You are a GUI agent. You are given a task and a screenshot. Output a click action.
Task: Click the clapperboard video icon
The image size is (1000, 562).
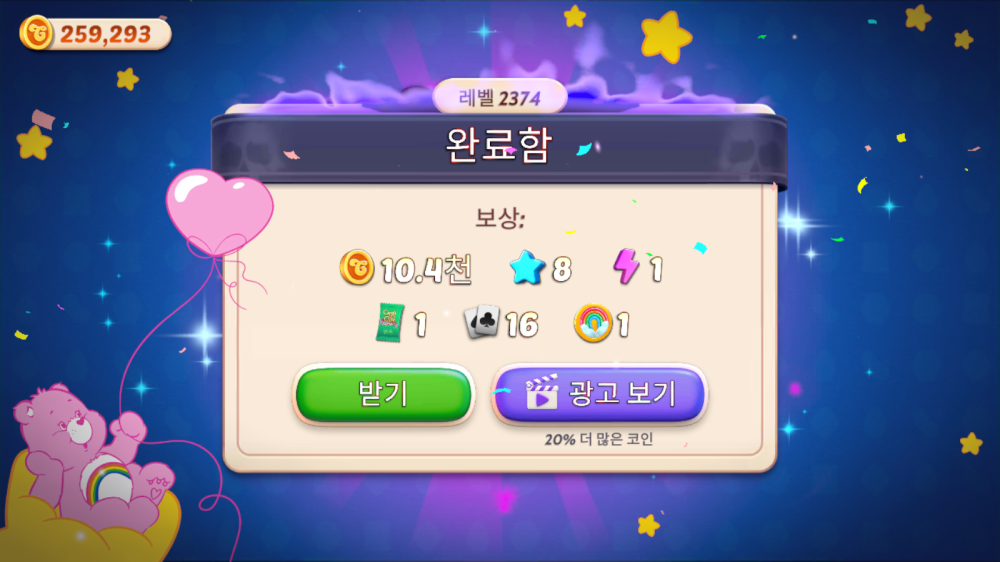point(541,392)
